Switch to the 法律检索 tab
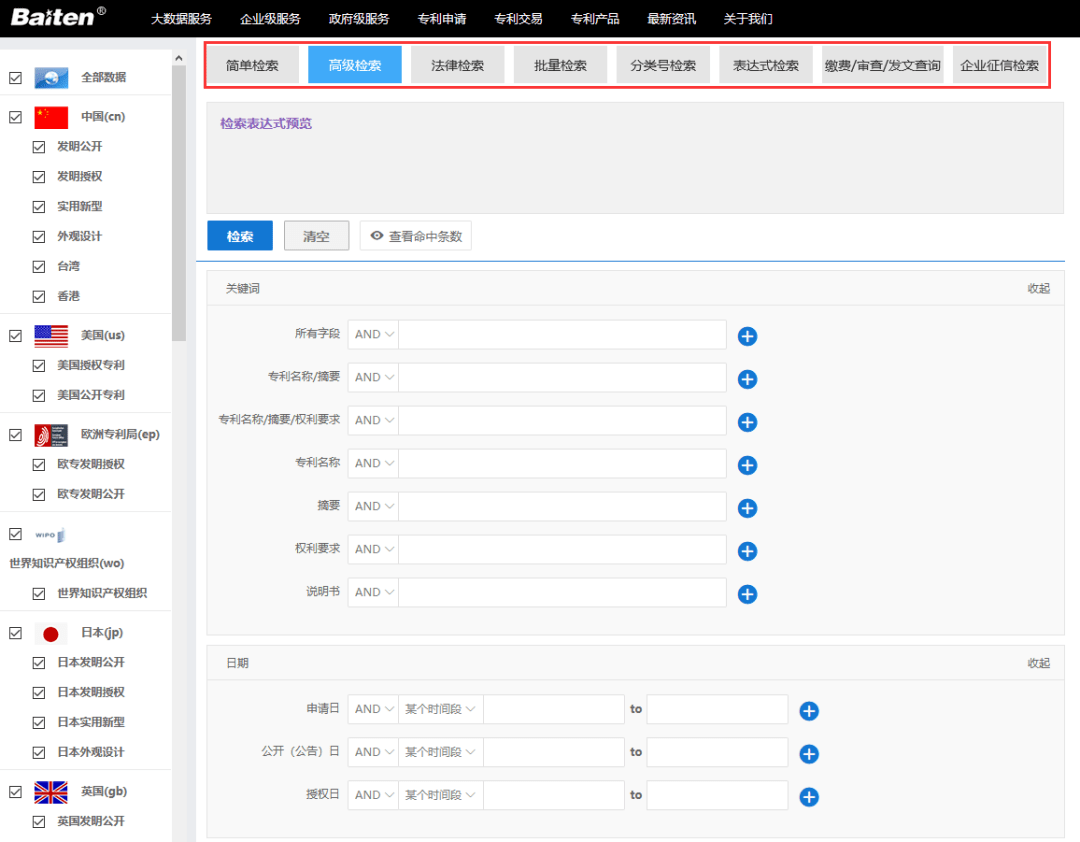The width and height of the screenshot is (1080, 842). tap(457, 63)
